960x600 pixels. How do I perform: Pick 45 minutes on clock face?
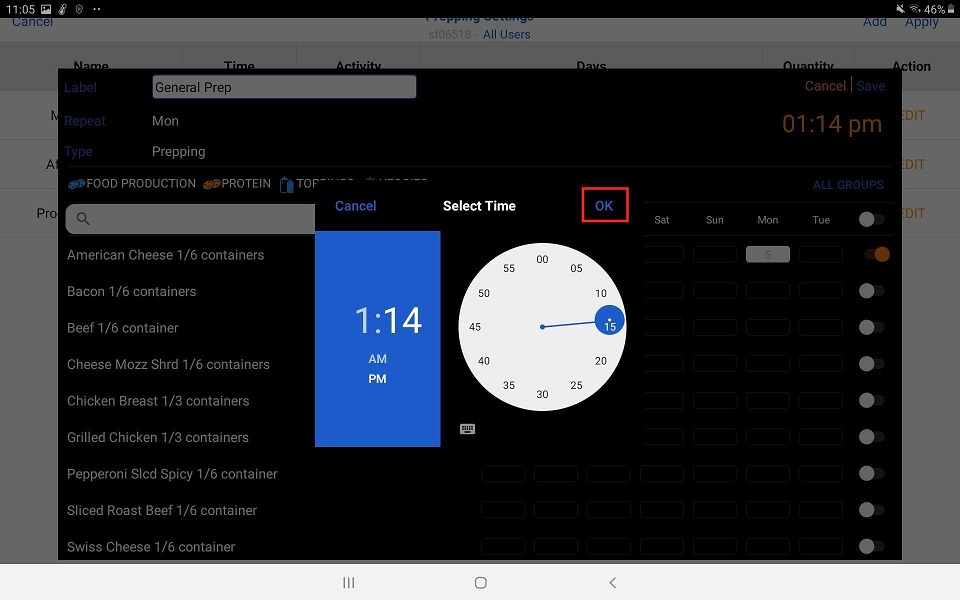click(x=474, y=327)
